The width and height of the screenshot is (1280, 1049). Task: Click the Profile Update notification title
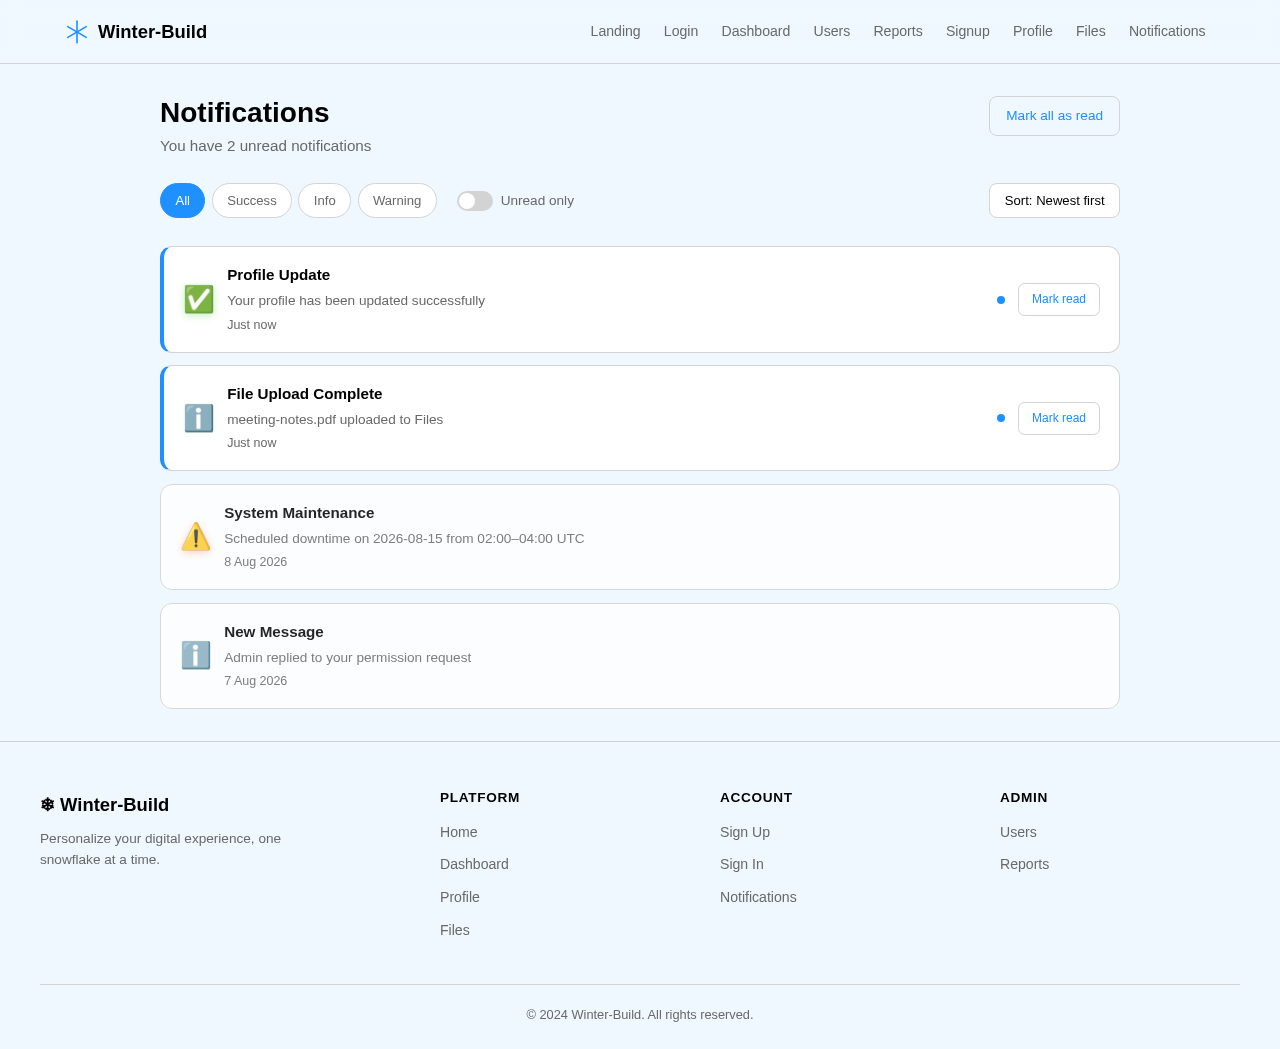point(279,275)
